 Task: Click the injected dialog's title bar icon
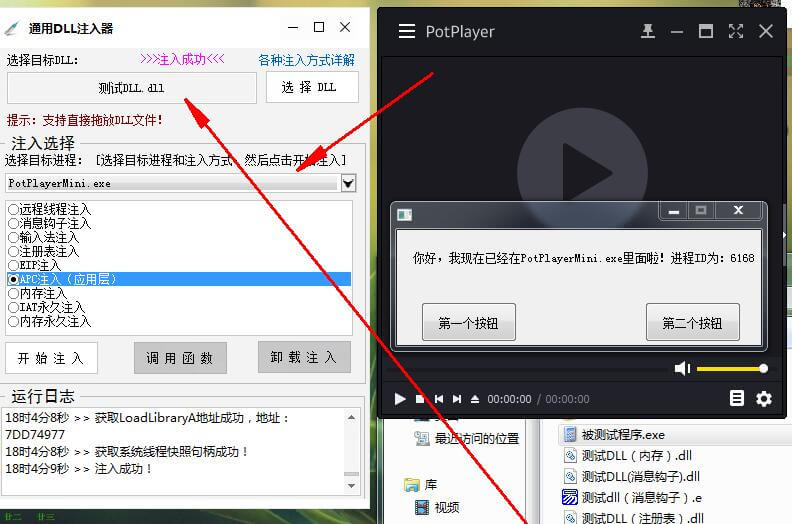pyautogui.click(x=405, y=215)
